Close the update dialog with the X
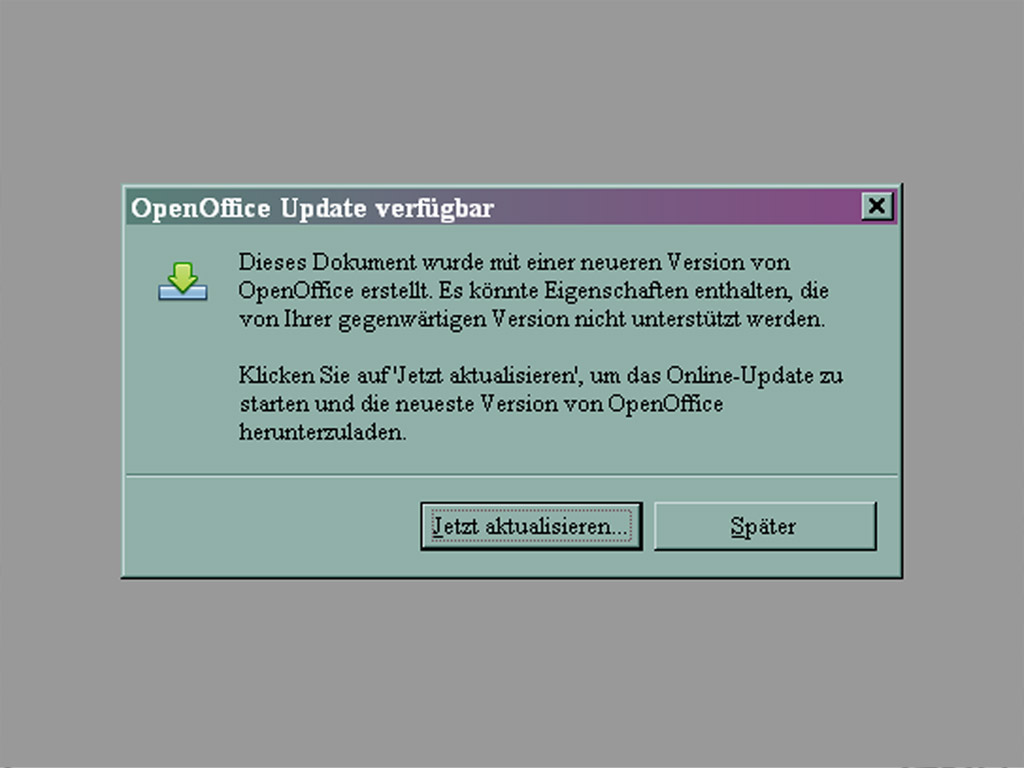The height and width of the screenshot is (768, 1024). coord(876,206)
